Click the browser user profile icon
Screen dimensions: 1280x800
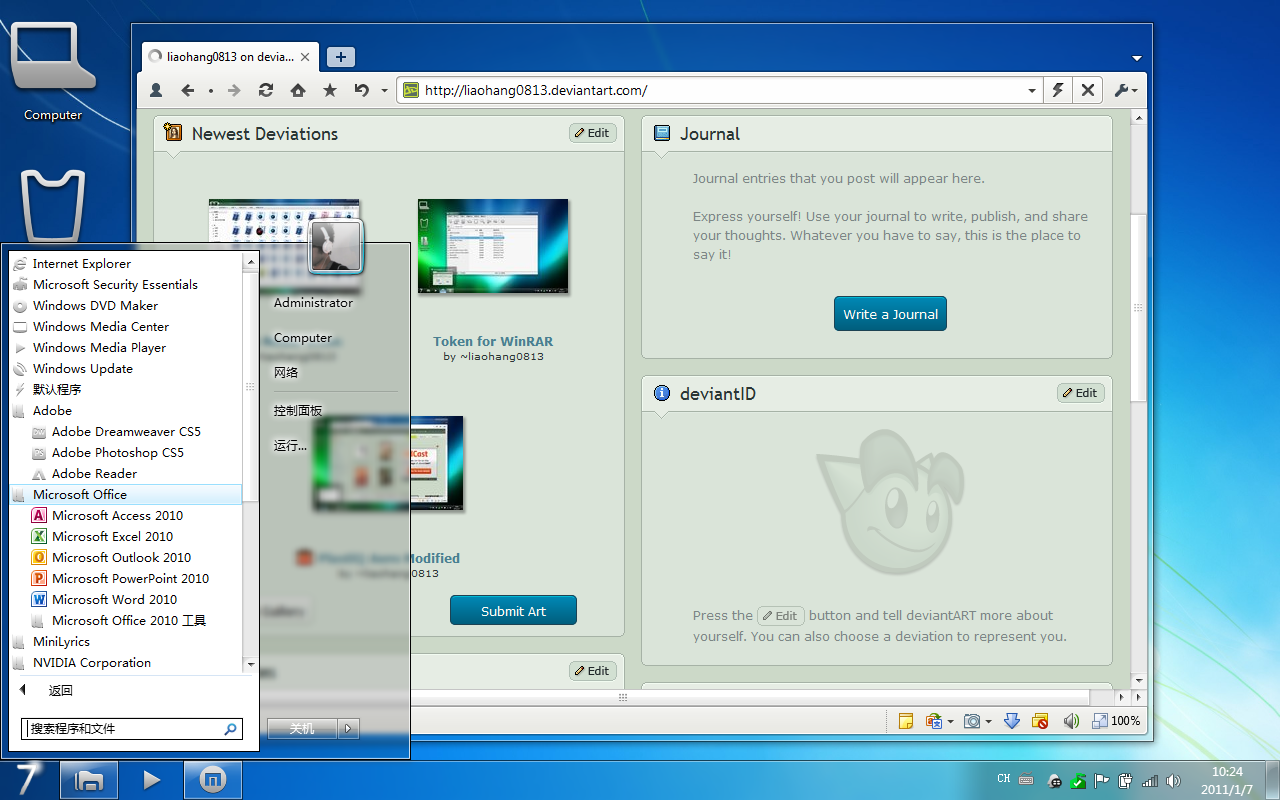156,90
